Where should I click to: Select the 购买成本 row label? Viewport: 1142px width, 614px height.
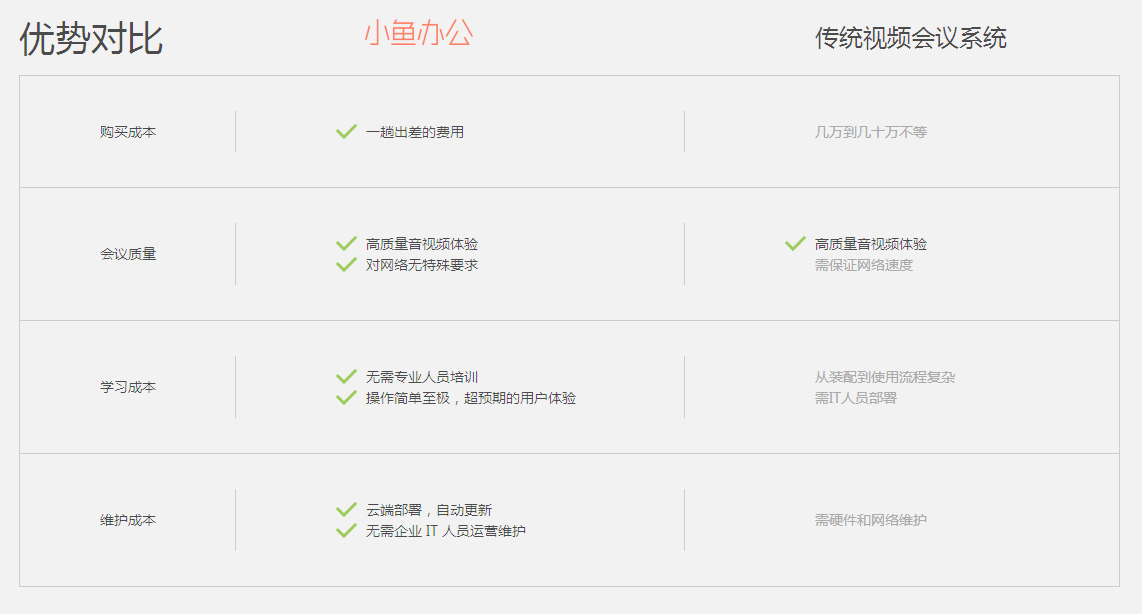128,132
